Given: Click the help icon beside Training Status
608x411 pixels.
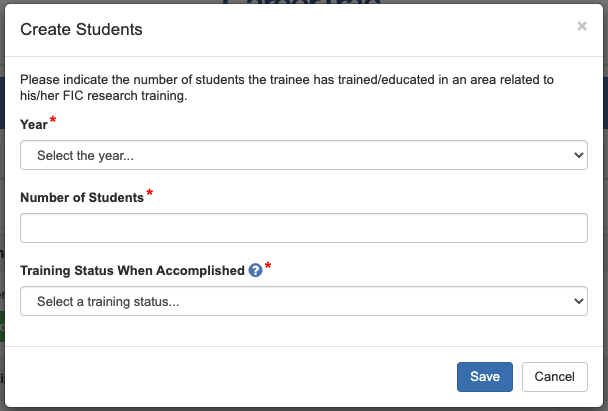Looking at the screenshot, I should tap(255, 271).
